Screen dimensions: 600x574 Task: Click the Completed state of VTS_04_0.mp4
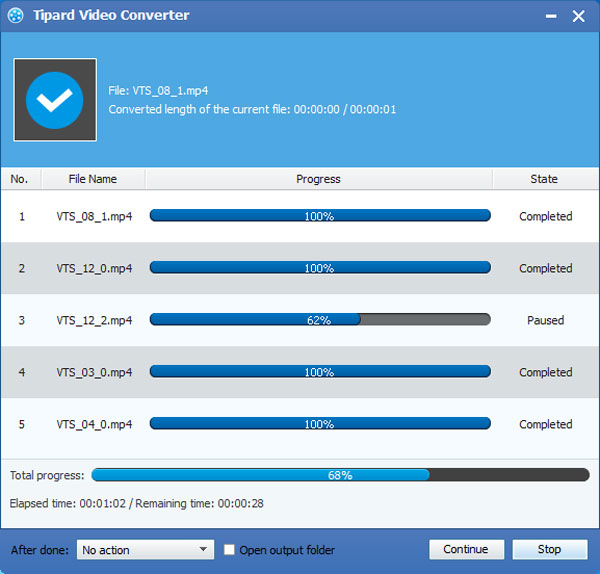pyautogui.click(x=546, y=425)
